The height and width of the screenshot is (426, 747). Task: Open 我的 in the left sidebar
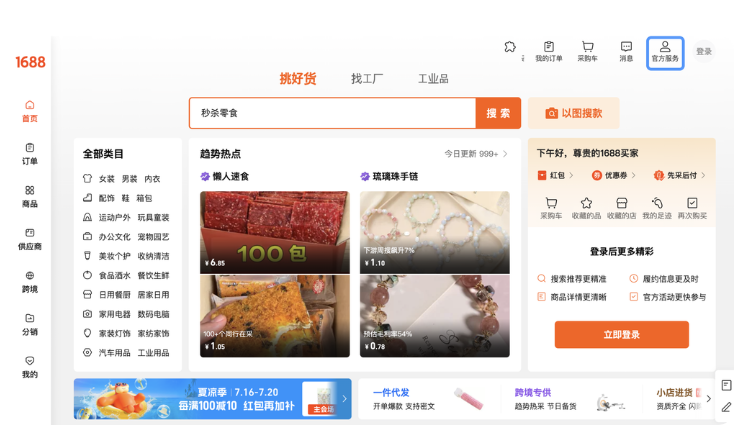click(x=30, y=367)
